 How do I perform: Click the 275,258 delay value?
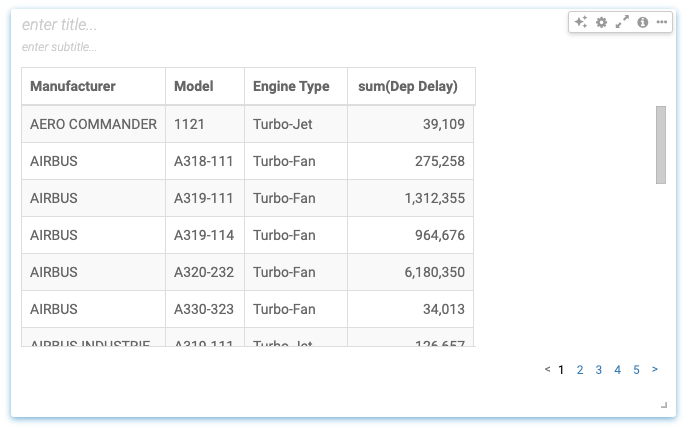point(440,161)
